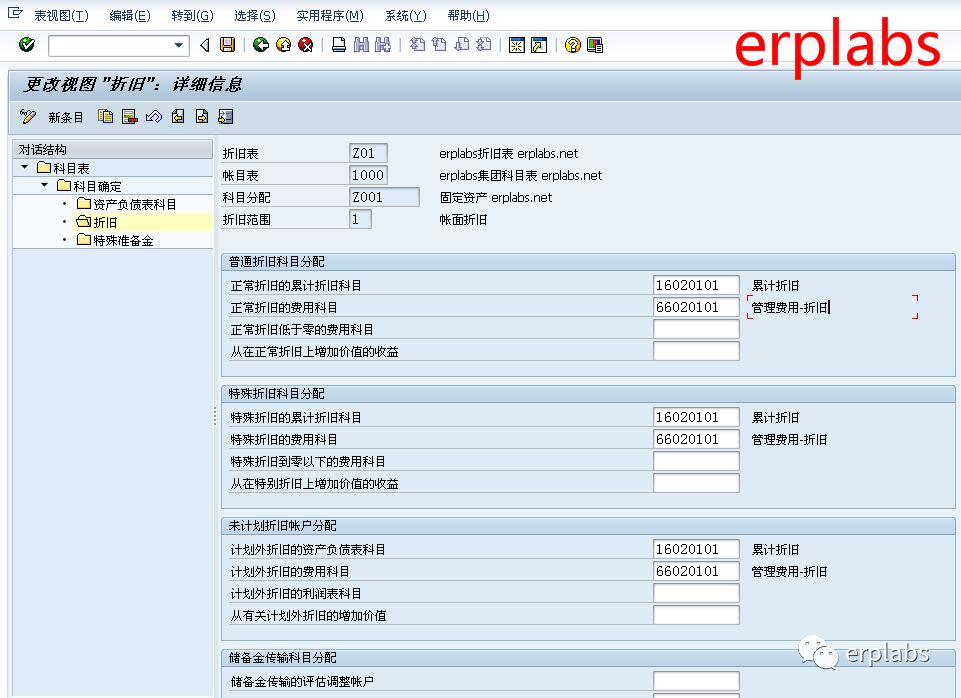Open the 帮助(H) menu

(x=469, y=15)
